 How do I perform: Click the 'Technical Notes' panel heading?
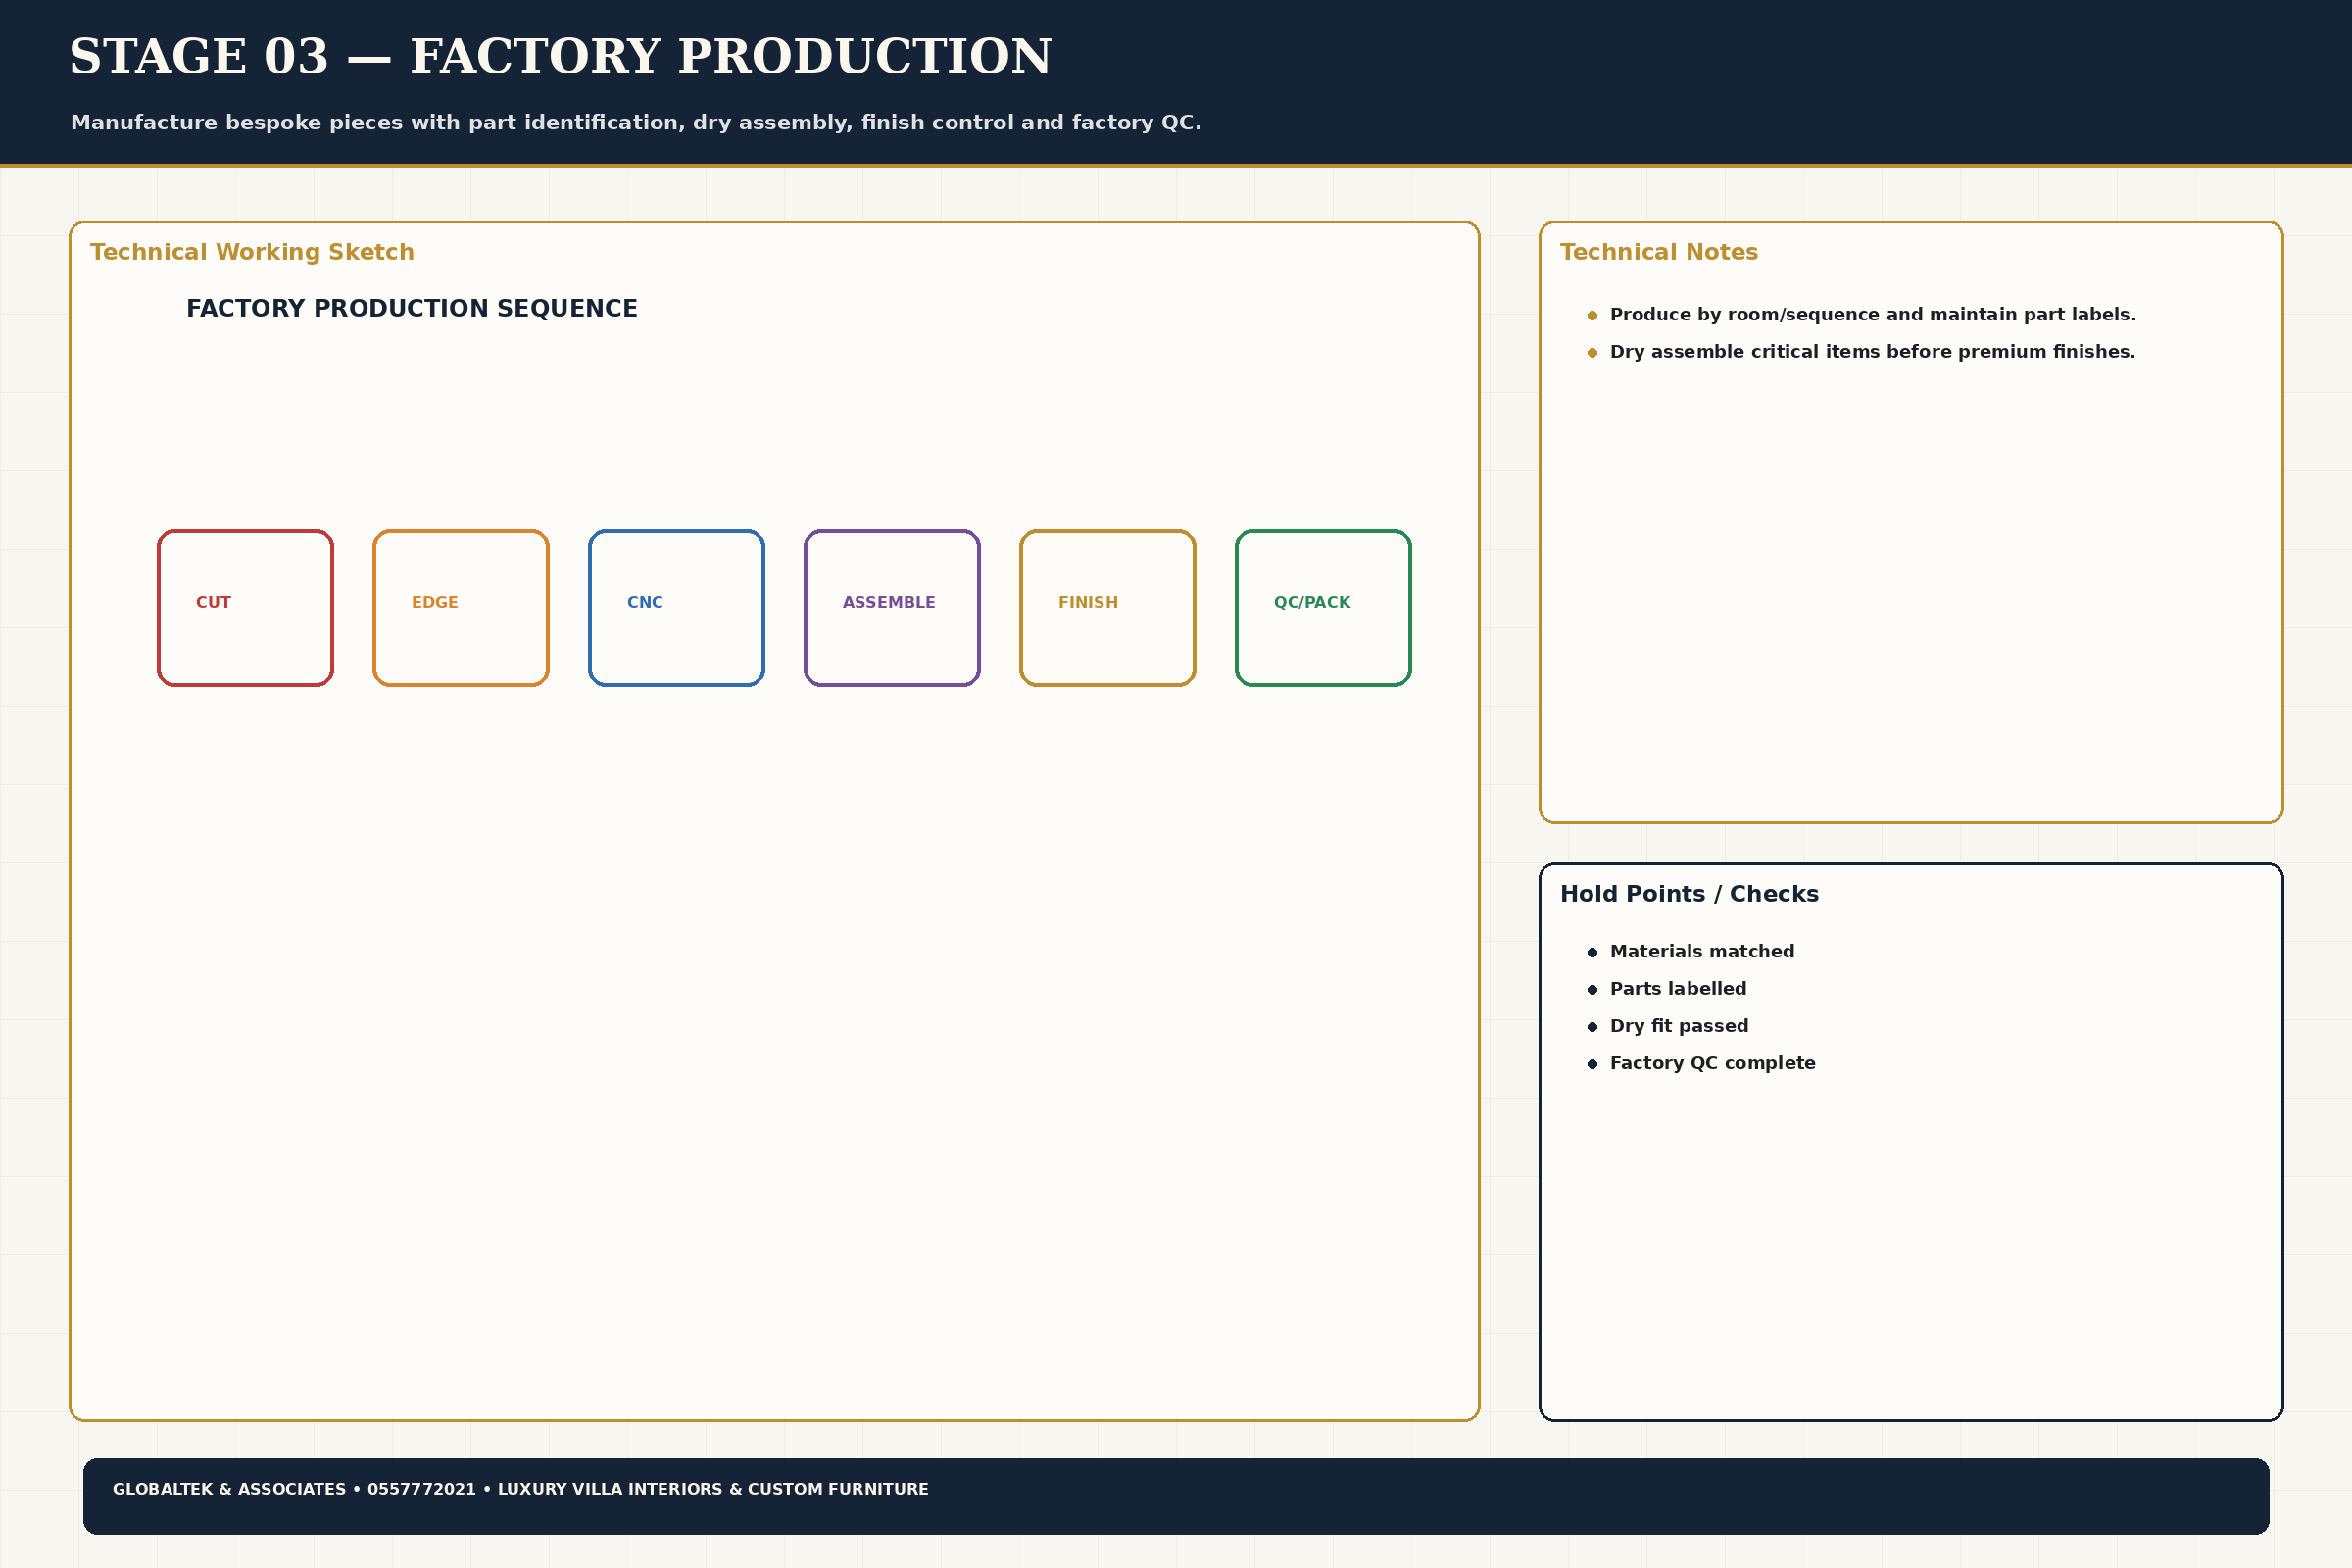(x=1659, y=252)
